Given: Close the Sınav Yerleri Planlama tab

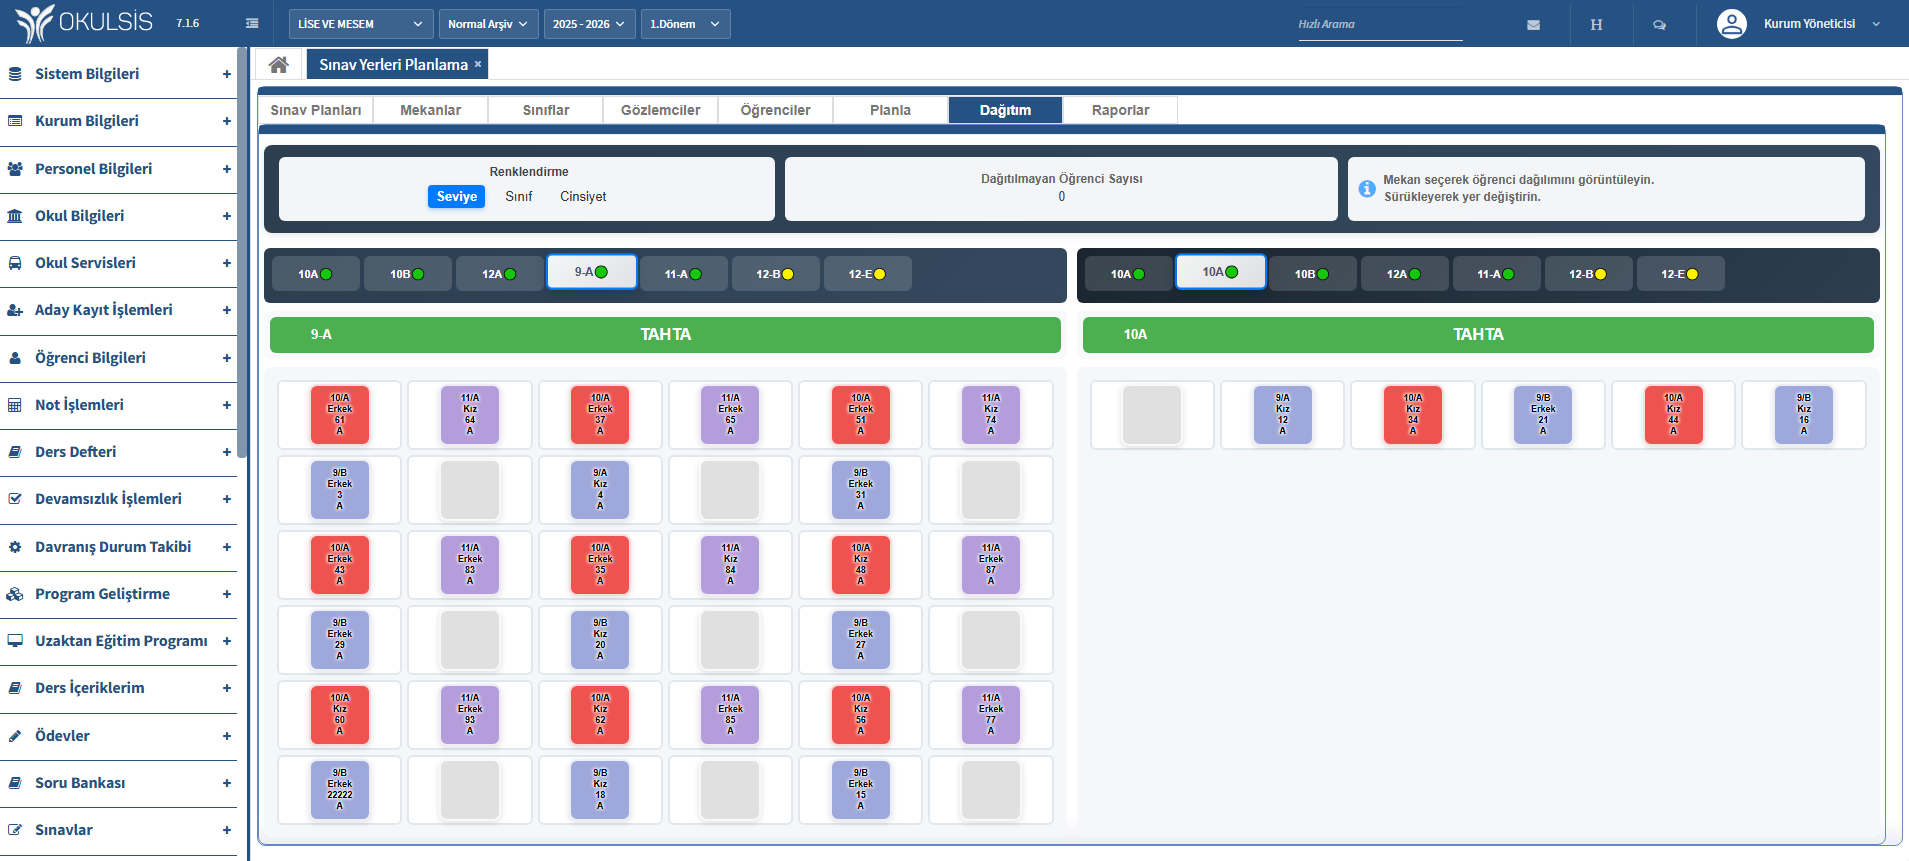Looking at the screenshot, I should [478, 64].
